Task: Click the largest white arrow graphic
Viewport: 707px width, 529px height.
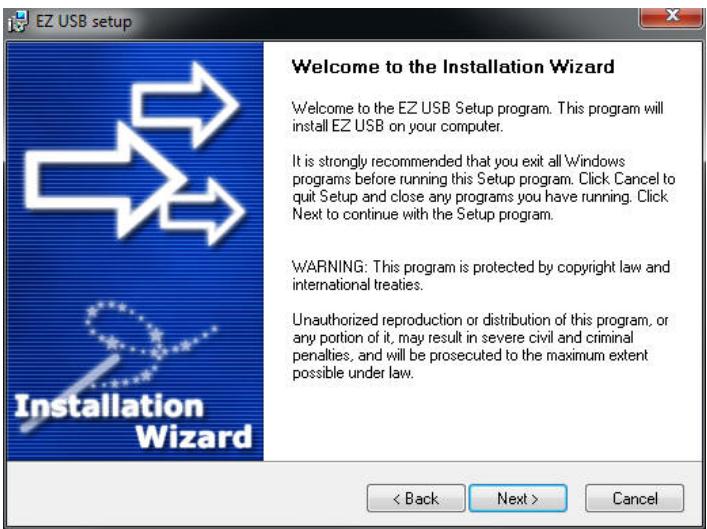Action: coord(106,180)
